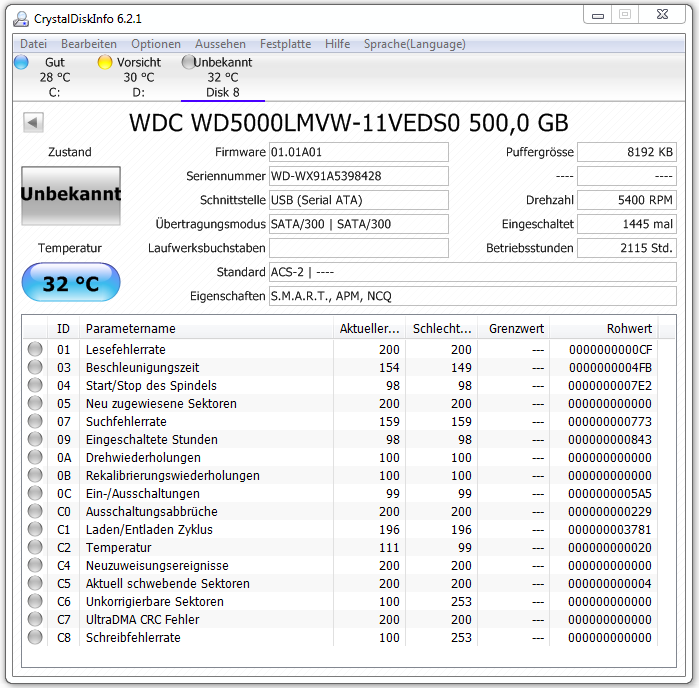Open the Hilfe menu
The height and width of the screenshot is (688, 699).
(337, 44)
